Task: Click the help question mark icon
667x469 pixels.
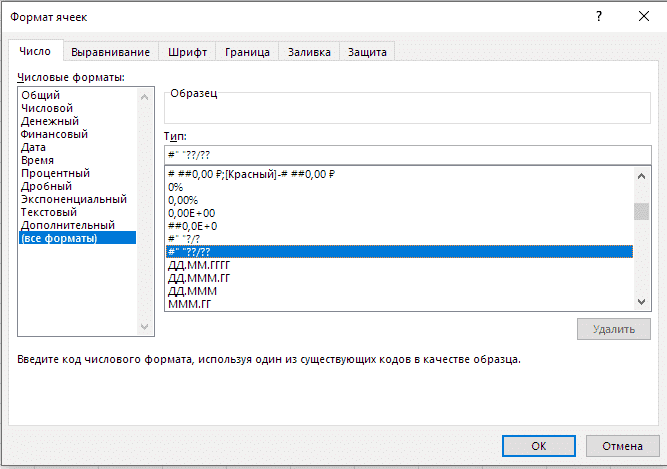Action: 599,16
